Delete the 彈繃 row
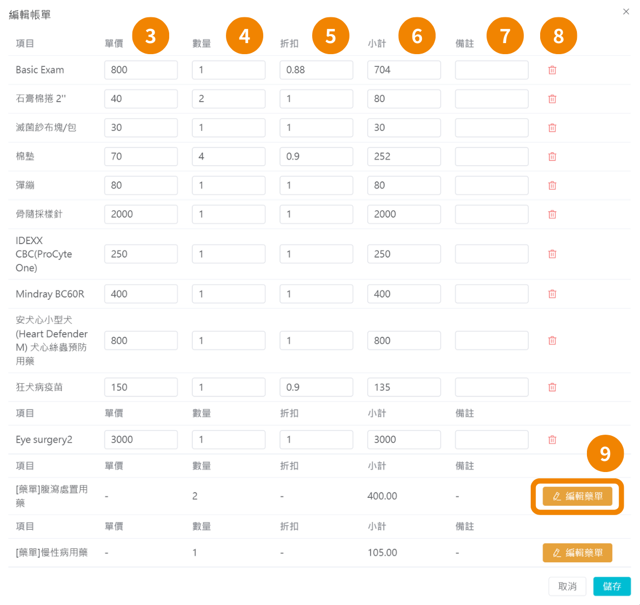640x605 pixels. (x=552, y=185)
